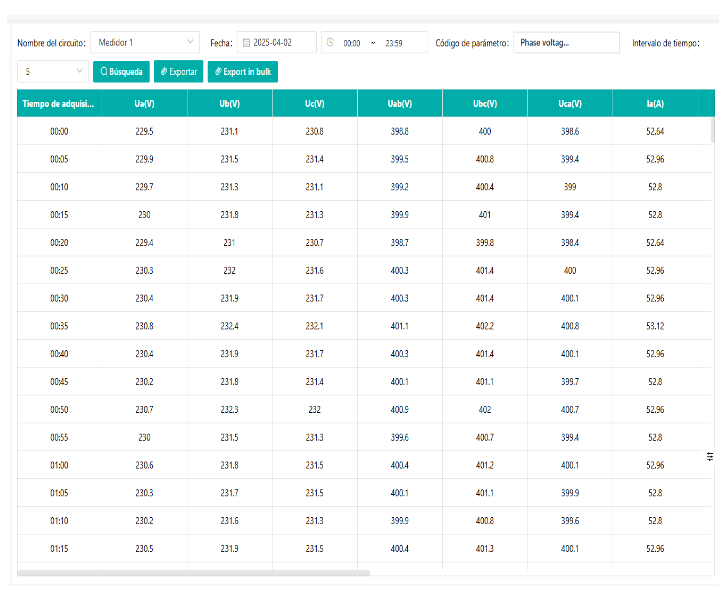Select the 00:10 time row cell
Screen dimensions: 724x592
coord(59,187)
